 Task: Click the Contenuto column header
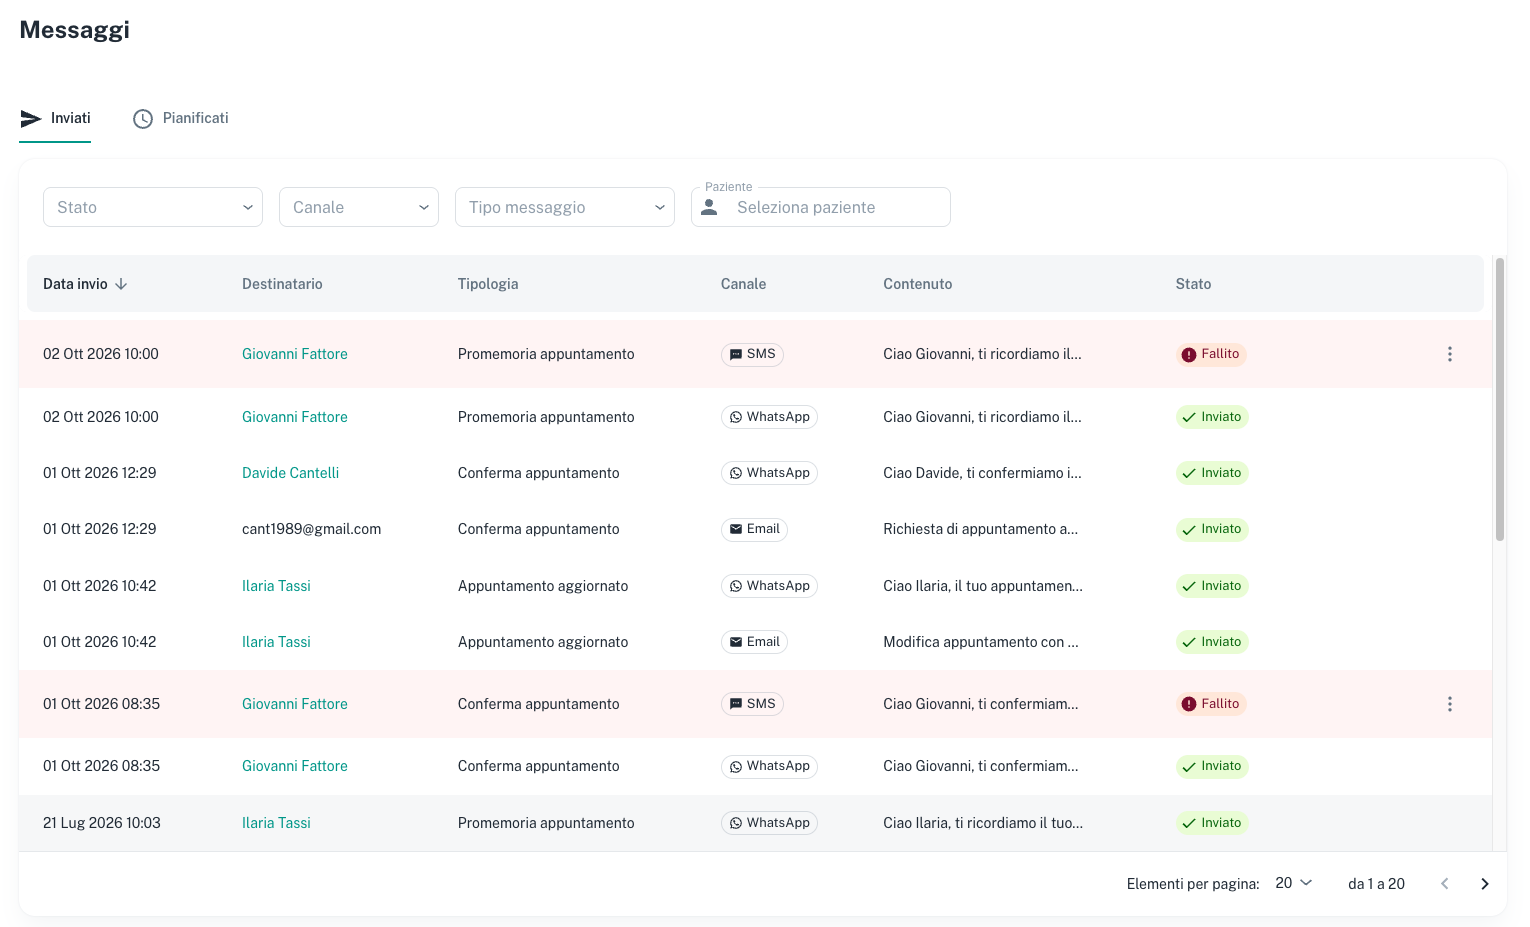(x=917, y=284)
